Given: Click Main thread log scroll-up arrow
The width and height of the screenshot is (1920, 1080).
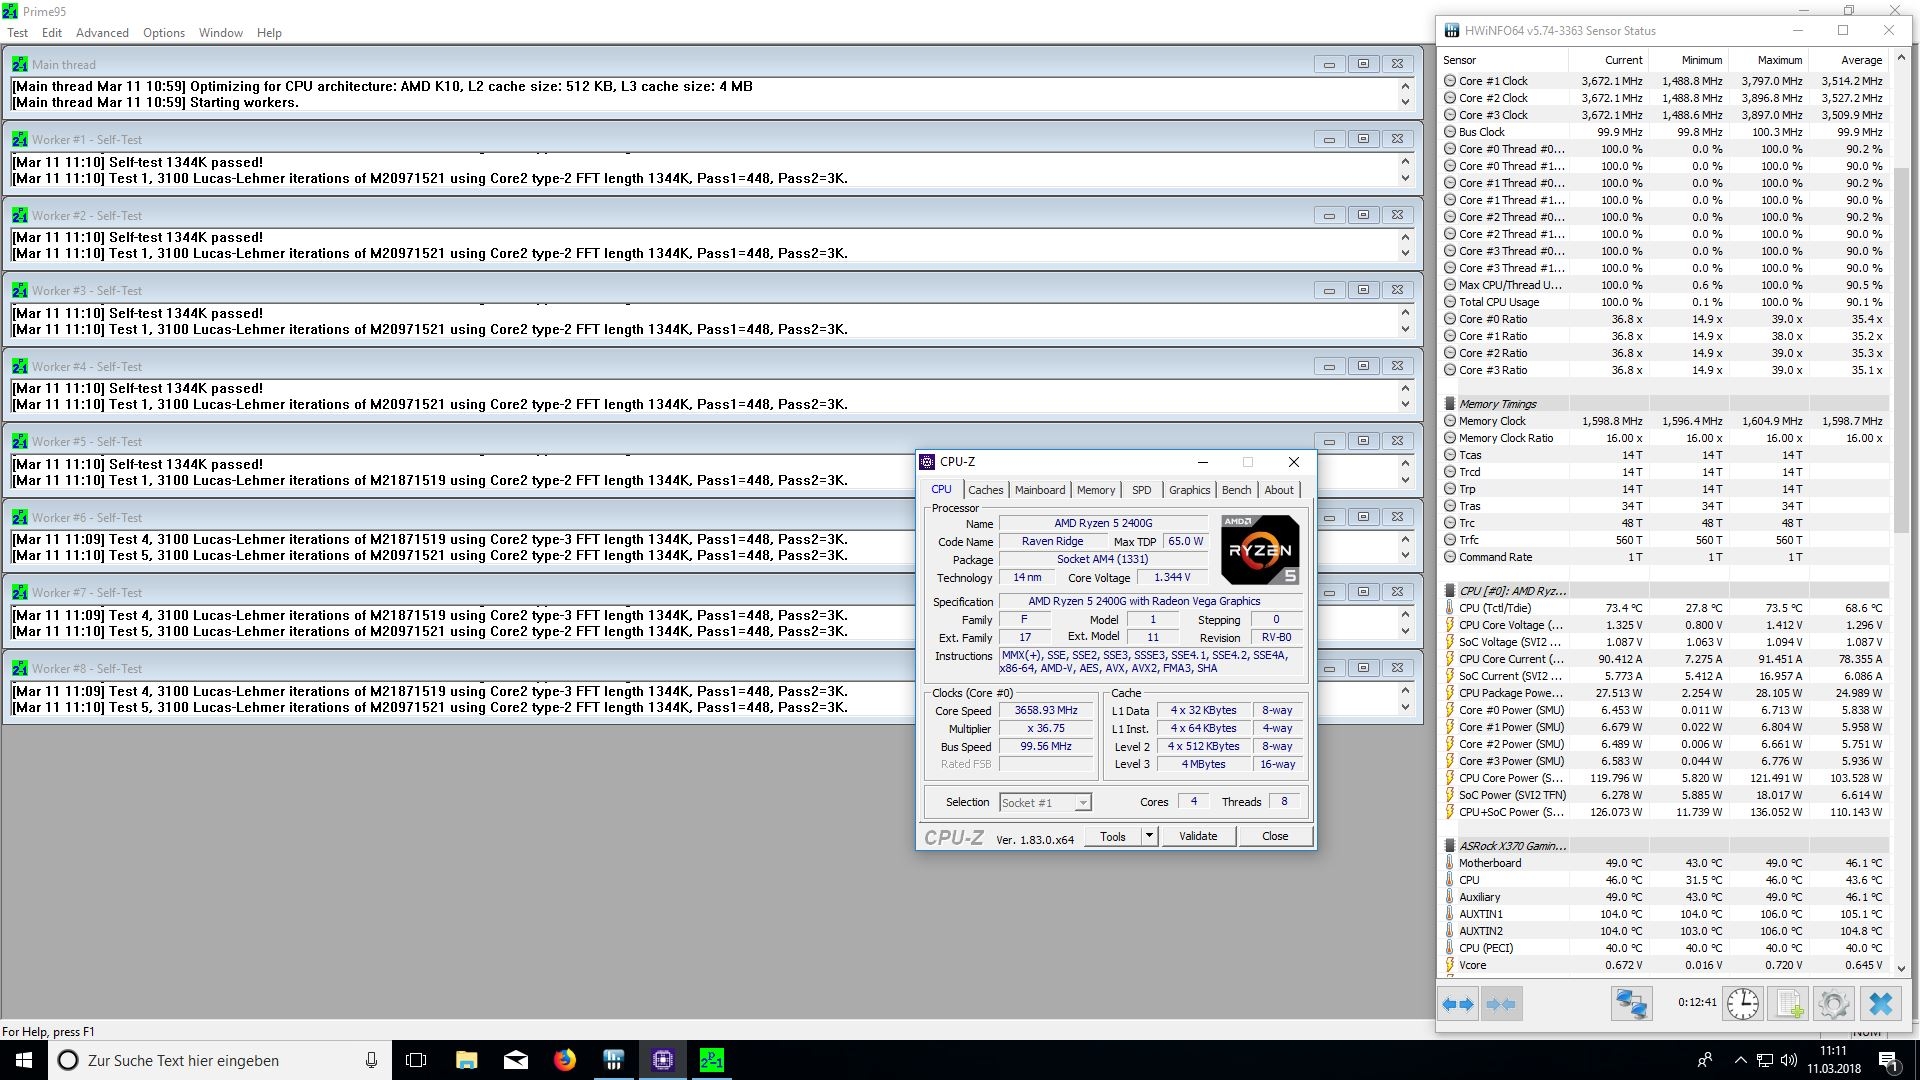Looking at the screenshot, I should click(x=1404, y=86).
